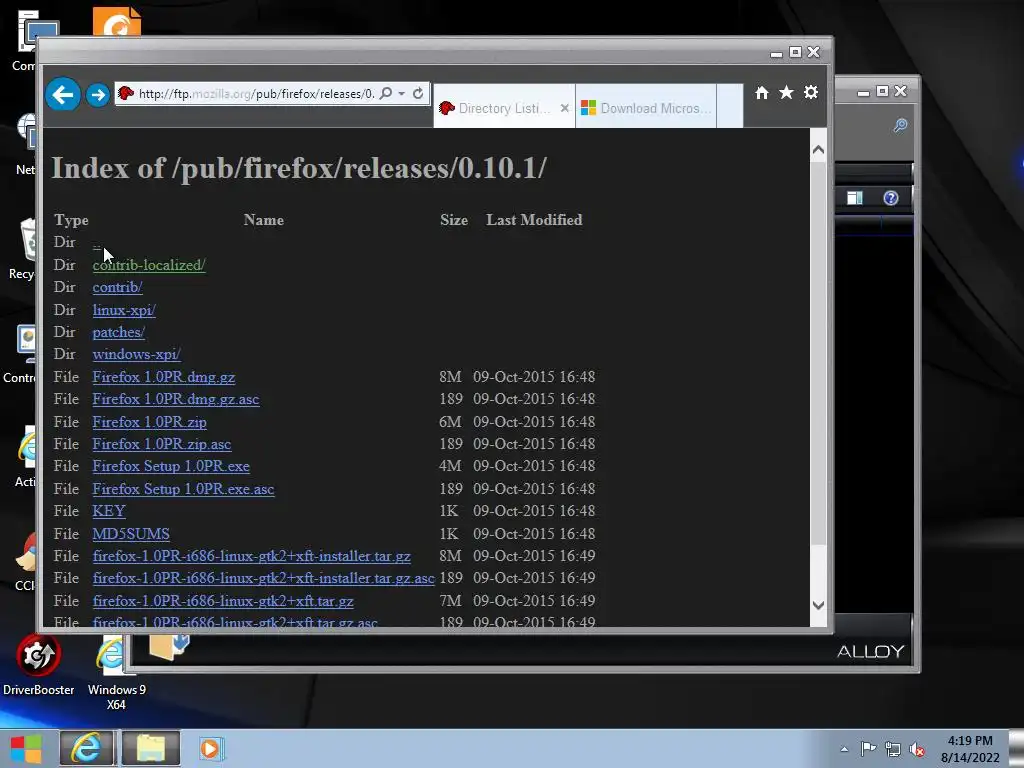Refresh the current page
This screenshot has width=1024, height=768.
pyautogui.click(x=418, y=93)
